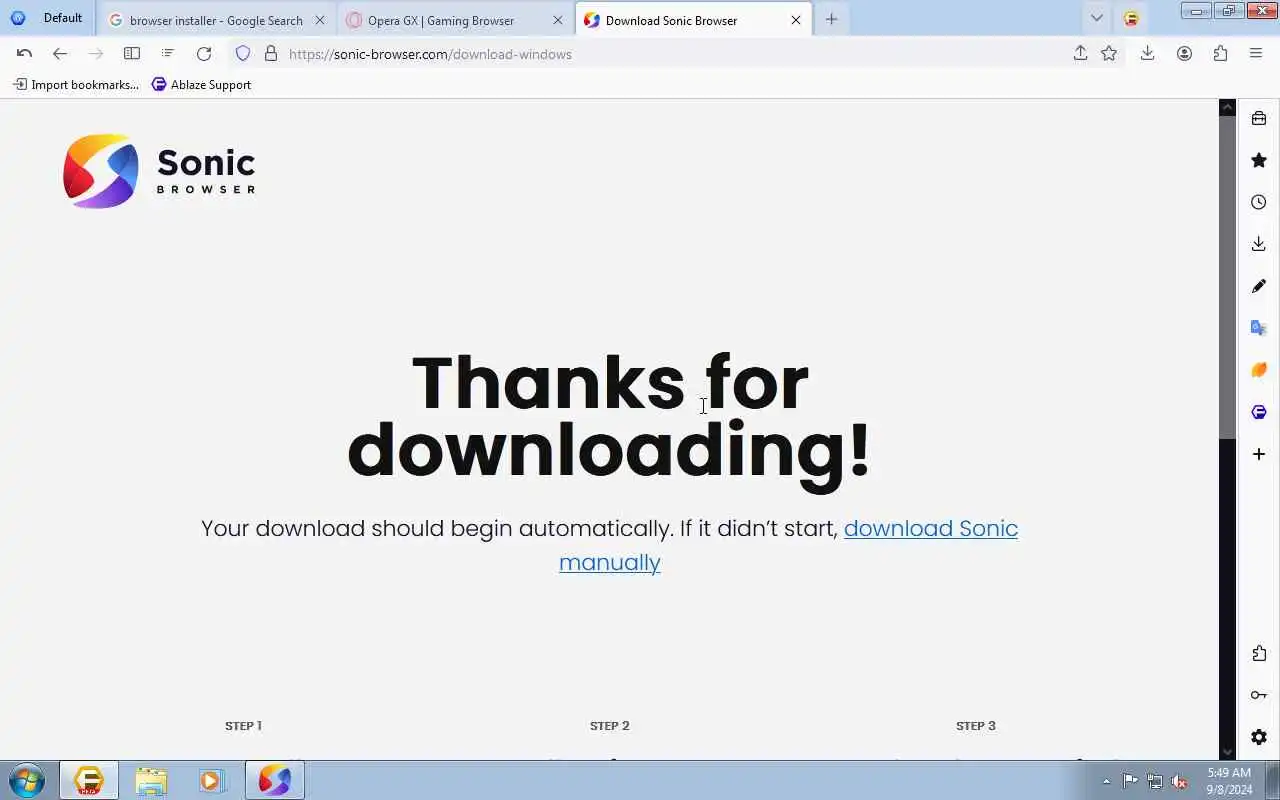Click the STEP 2 label

click(609, 726)
